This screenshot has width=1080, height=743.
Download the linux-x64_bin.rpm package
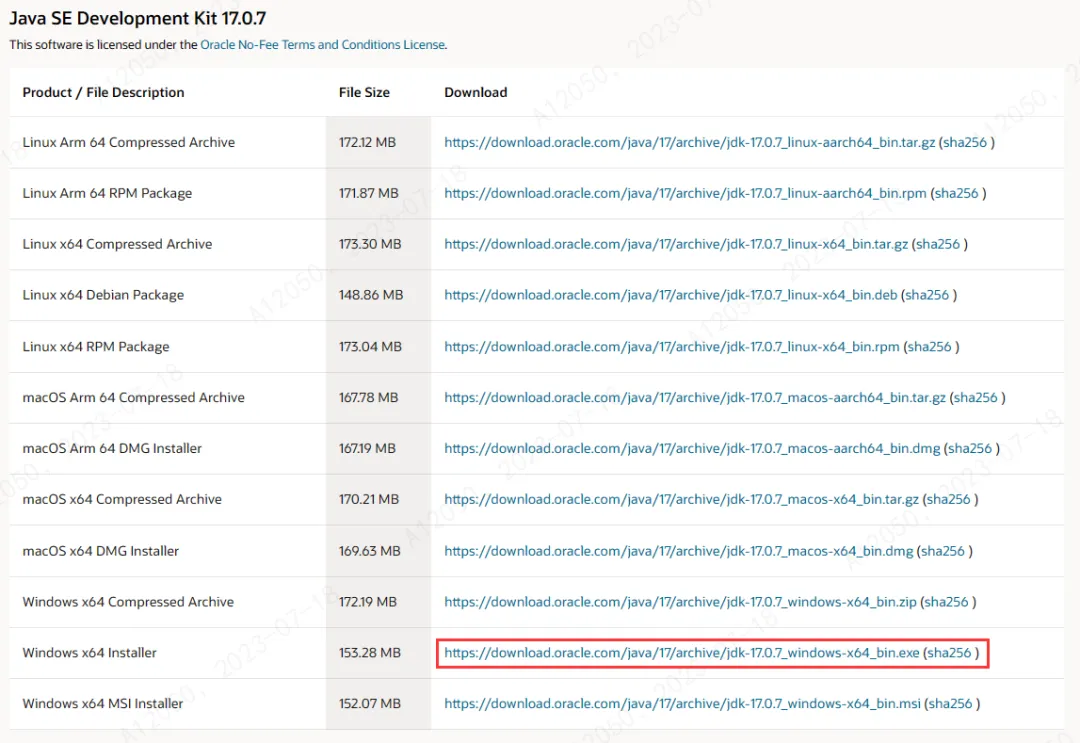(x=672, y=347)
